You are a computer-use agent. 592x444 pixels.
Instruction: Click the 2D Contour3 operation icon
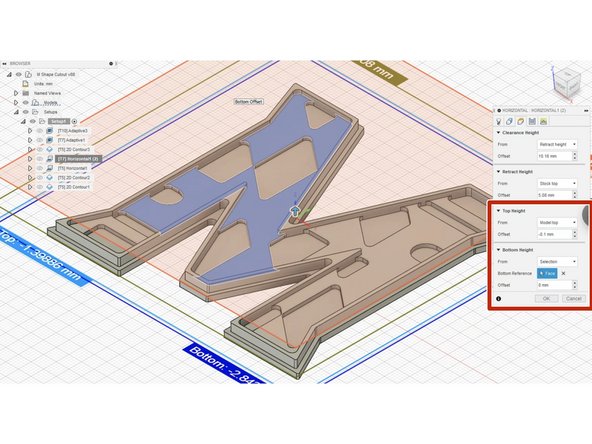click(x=49, y=150)
